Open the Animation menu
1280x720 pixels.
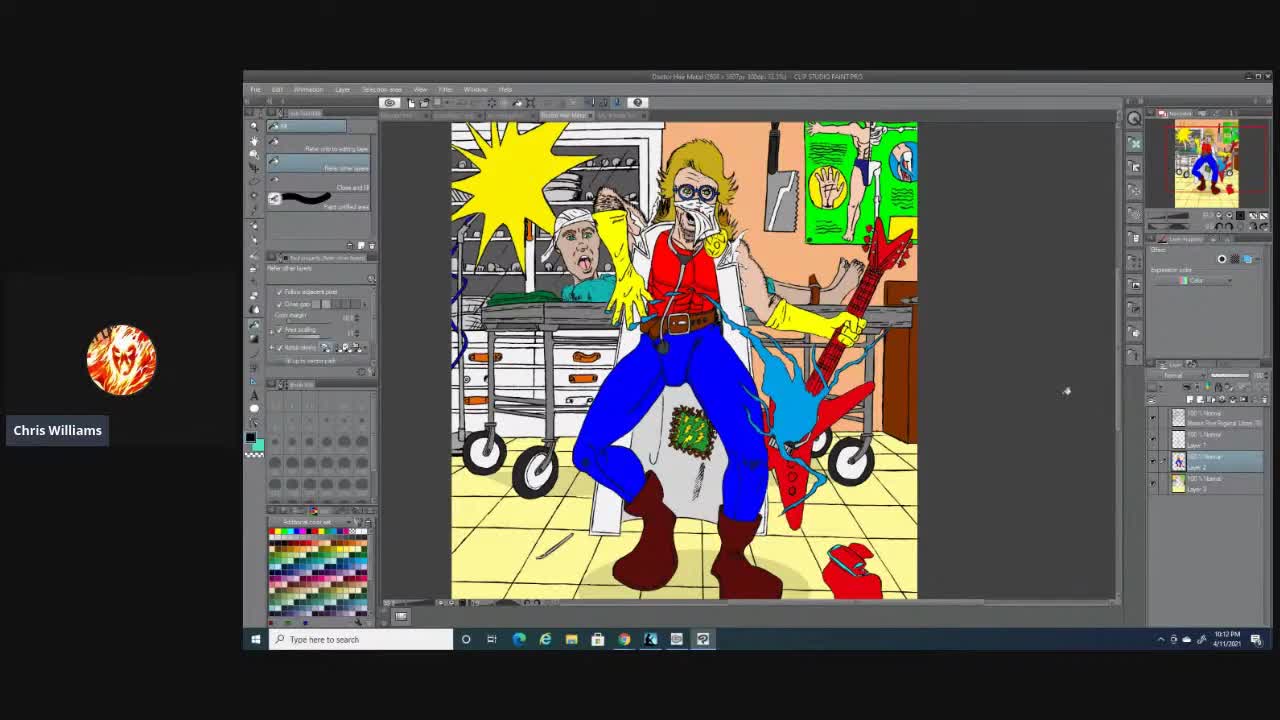pyautogui.click(x=308, y=90)
